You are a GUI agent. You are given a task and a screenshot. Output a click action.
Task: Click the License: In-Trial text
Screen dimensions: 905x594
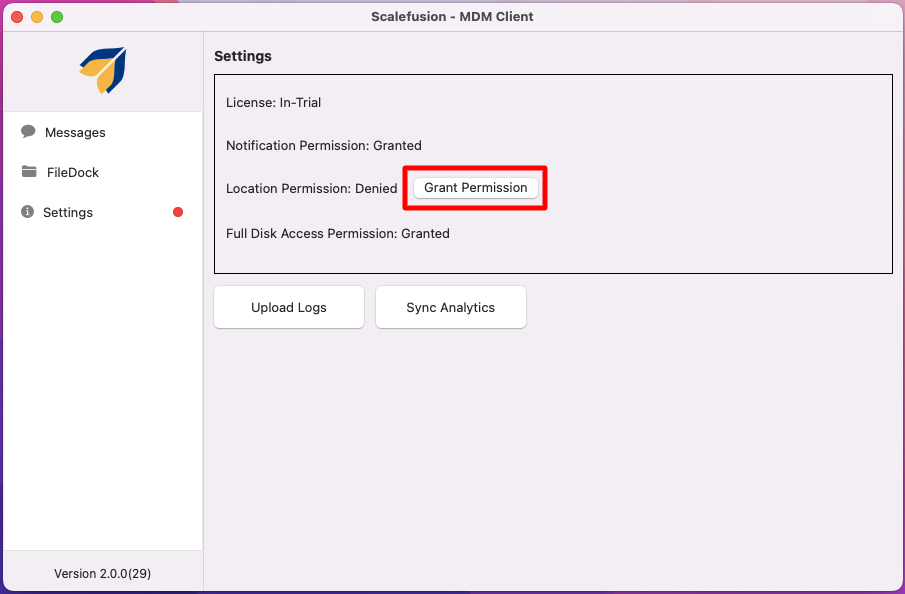pyautogui.click(x=273, y=103)
